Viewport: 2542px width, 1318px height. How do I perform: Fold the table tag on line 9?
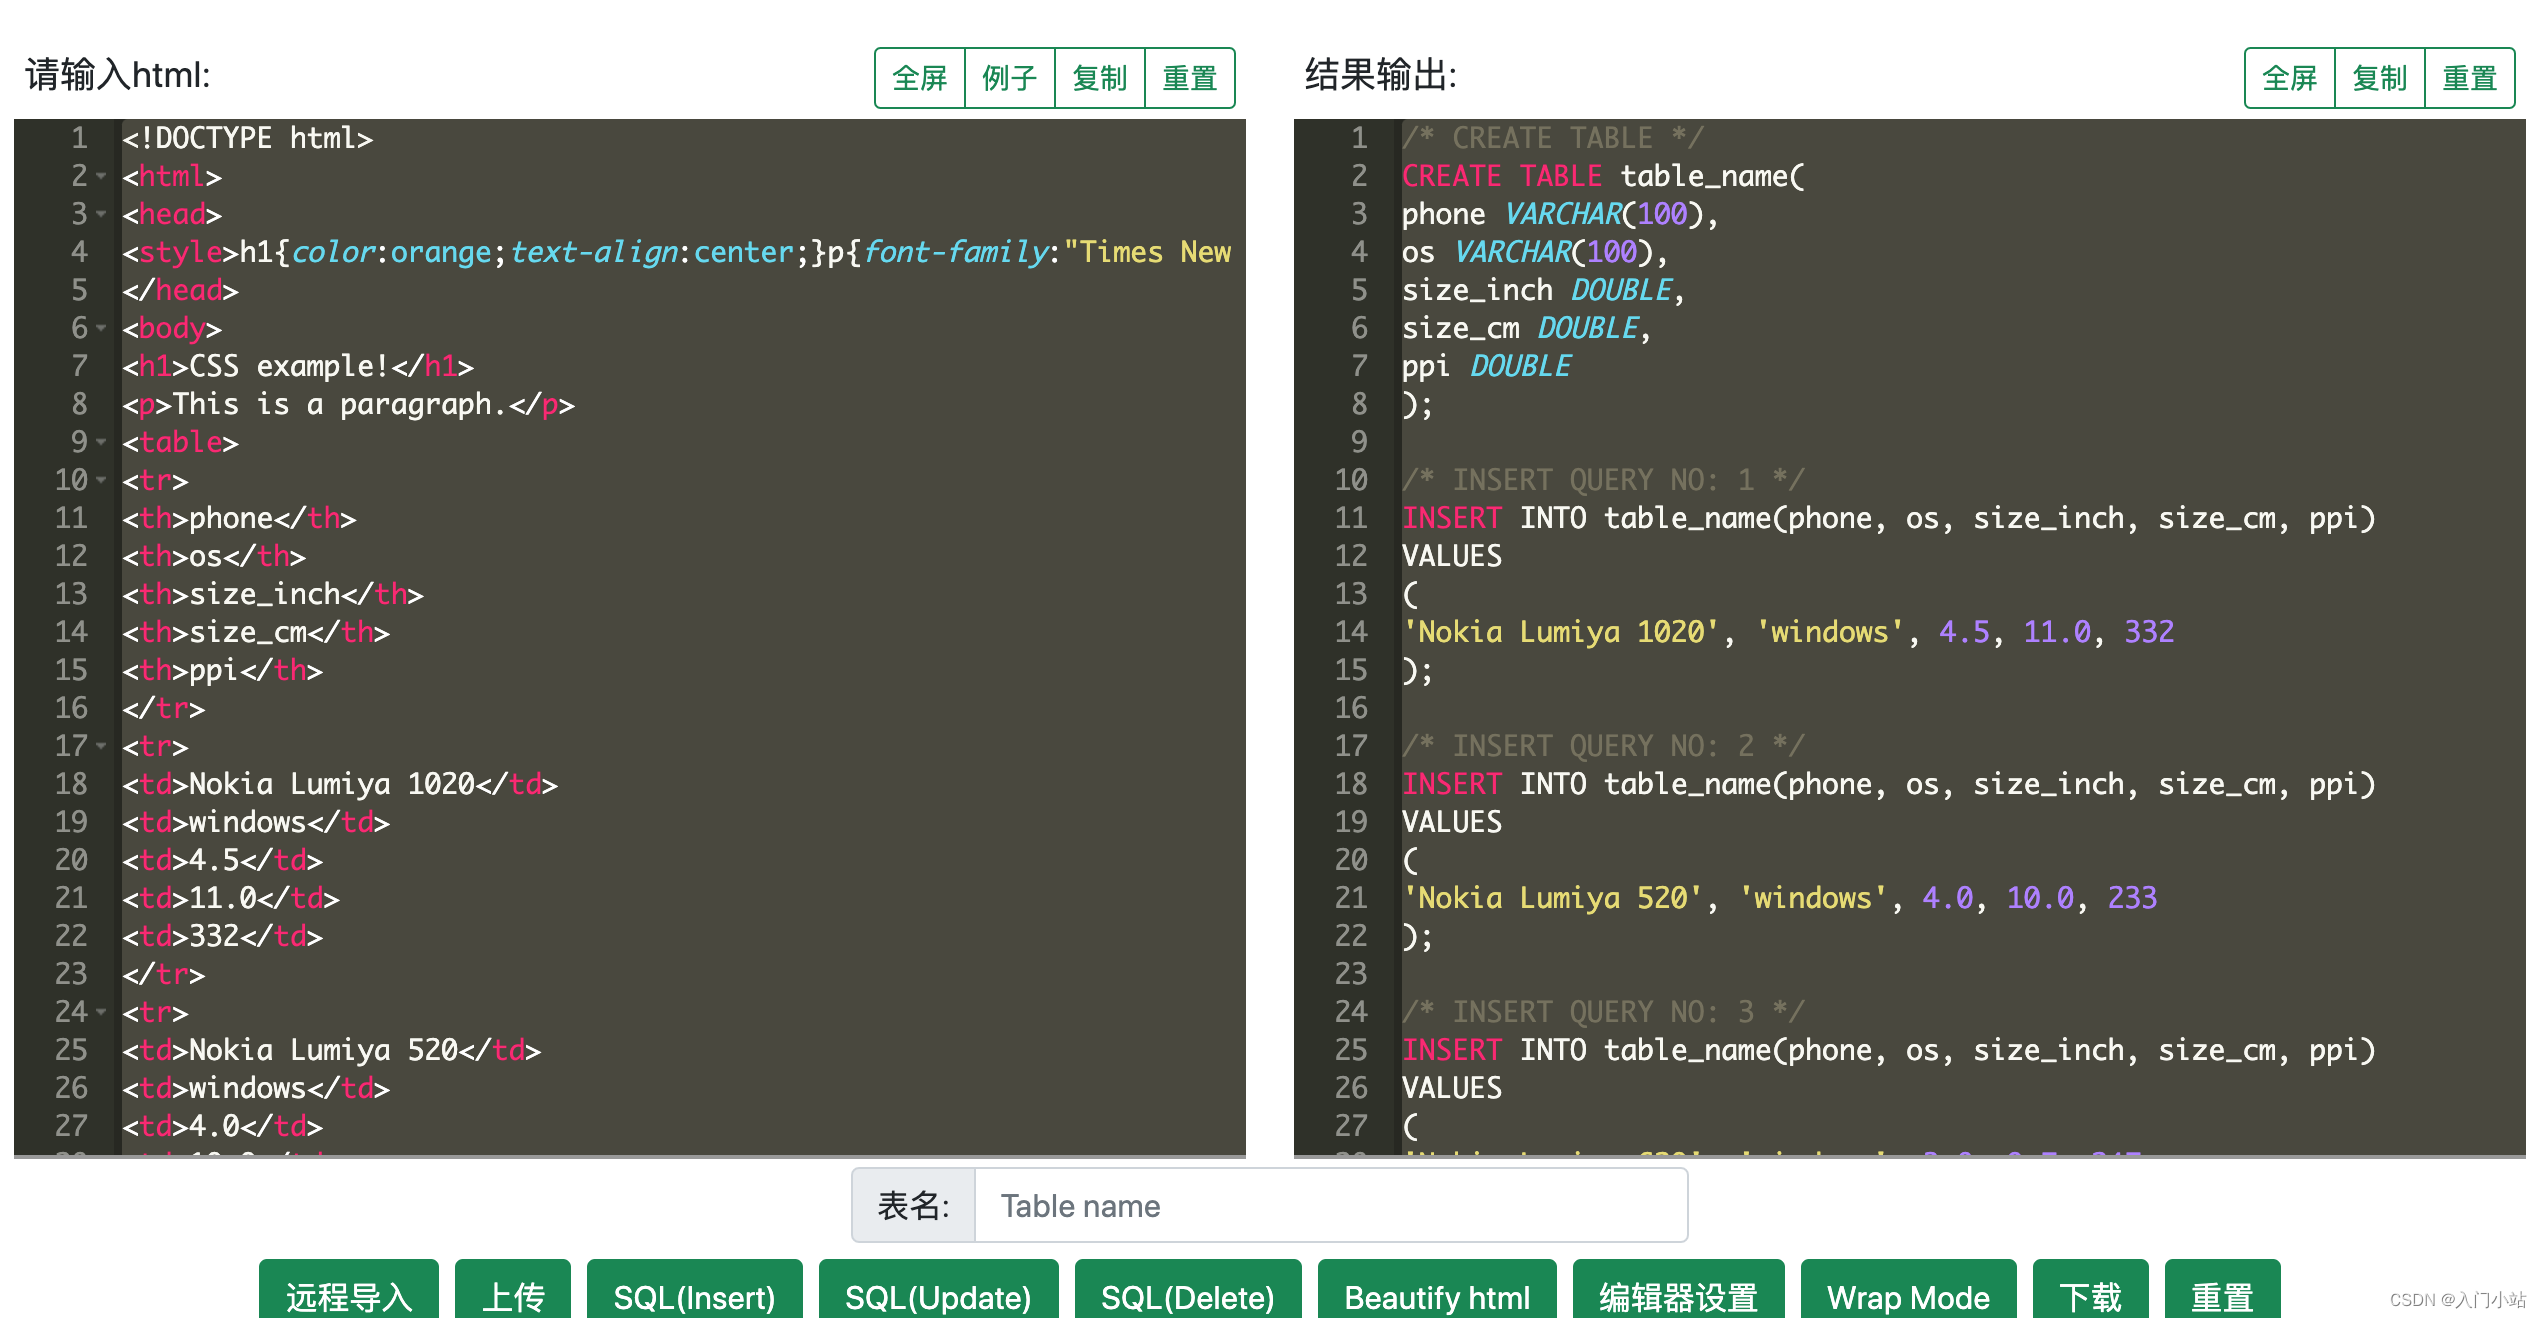101,442
